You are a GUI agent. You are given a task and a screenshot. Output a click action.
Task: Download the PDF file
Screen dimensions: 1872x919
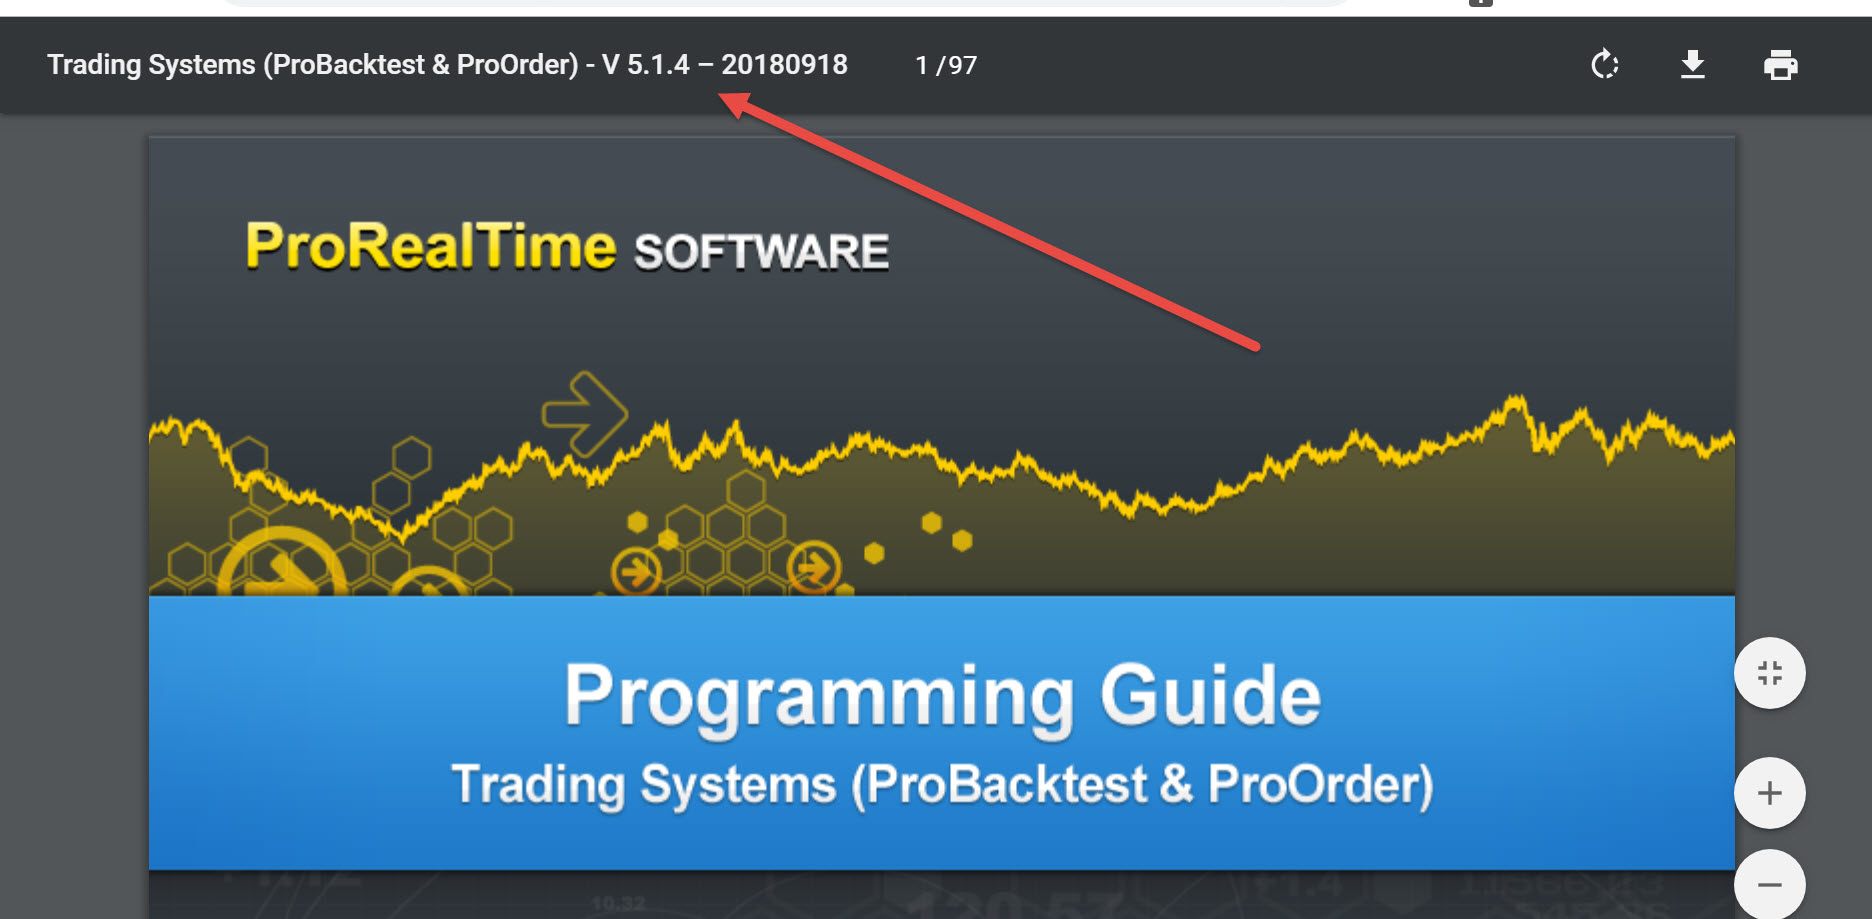click(x=1693, y=65)
